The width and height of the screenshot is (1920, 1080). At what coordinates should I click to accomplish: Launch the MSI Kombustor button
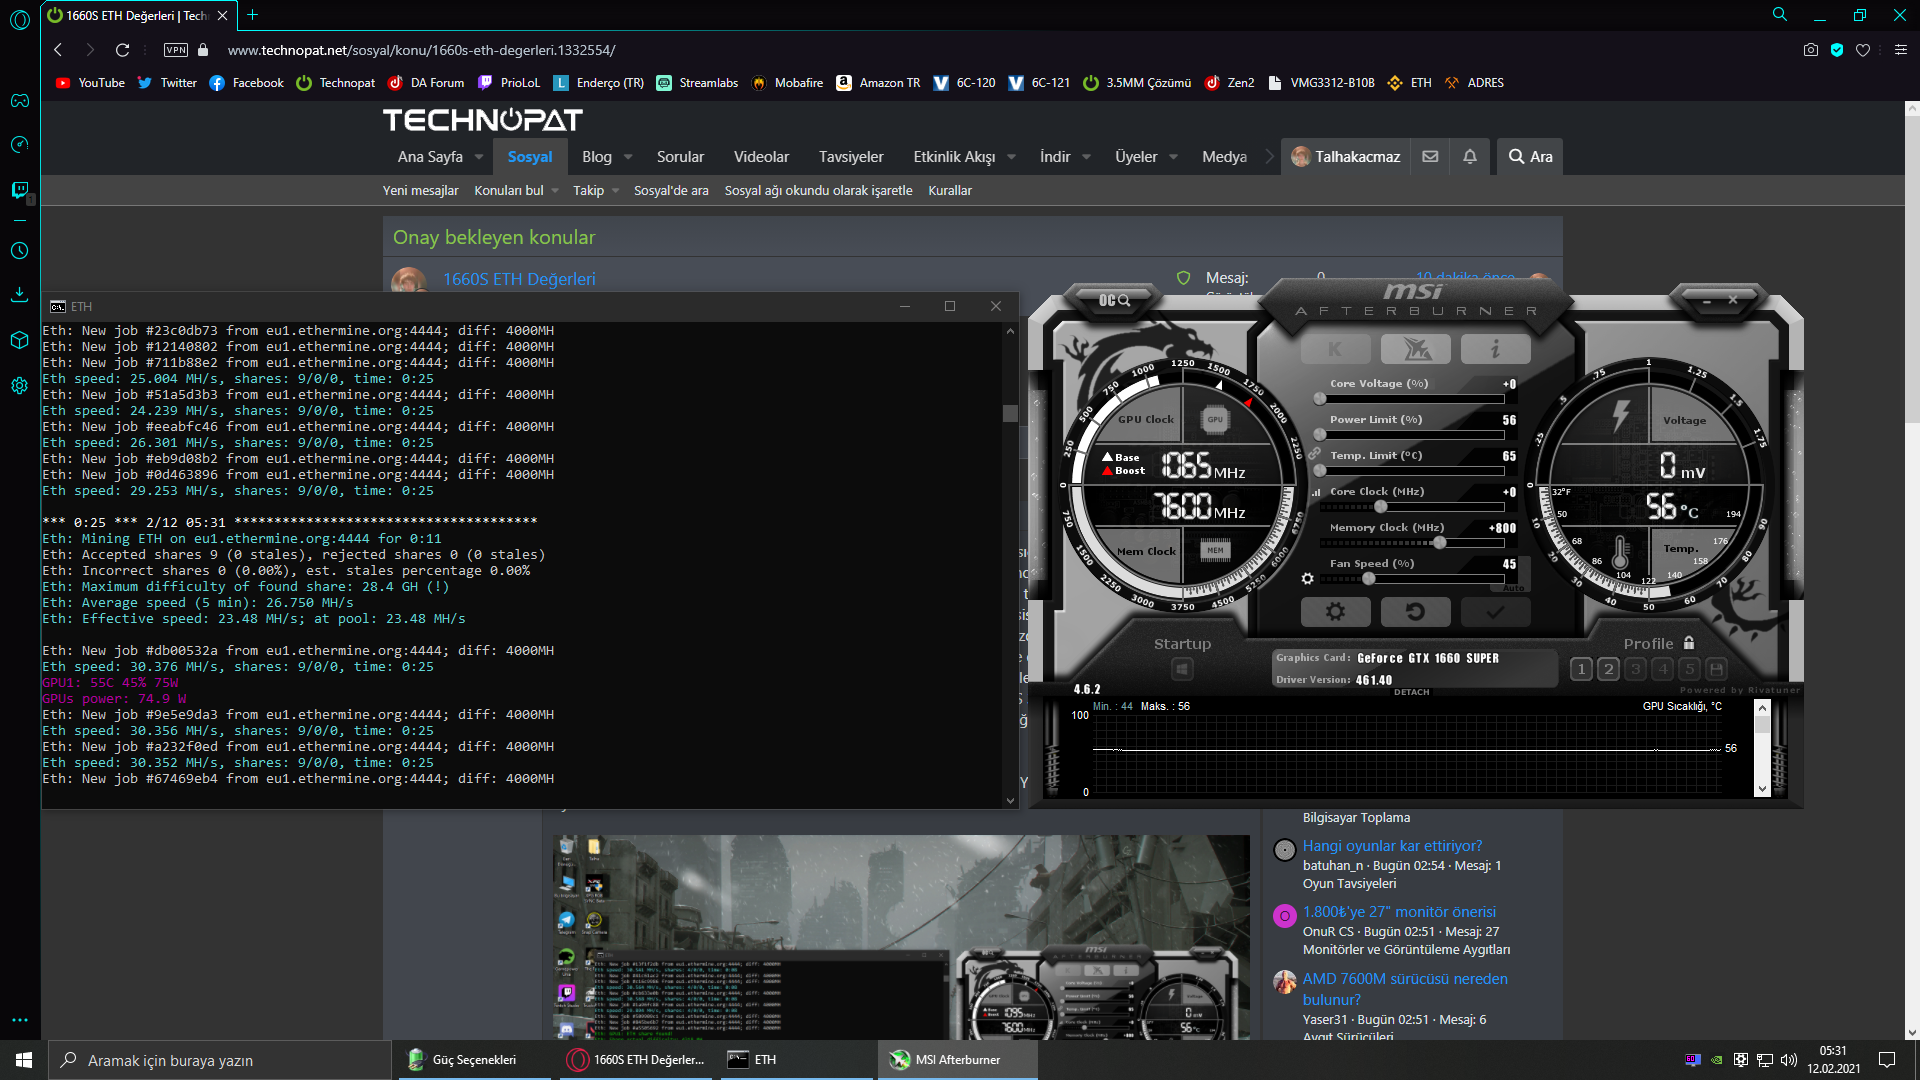[1335, 349]
